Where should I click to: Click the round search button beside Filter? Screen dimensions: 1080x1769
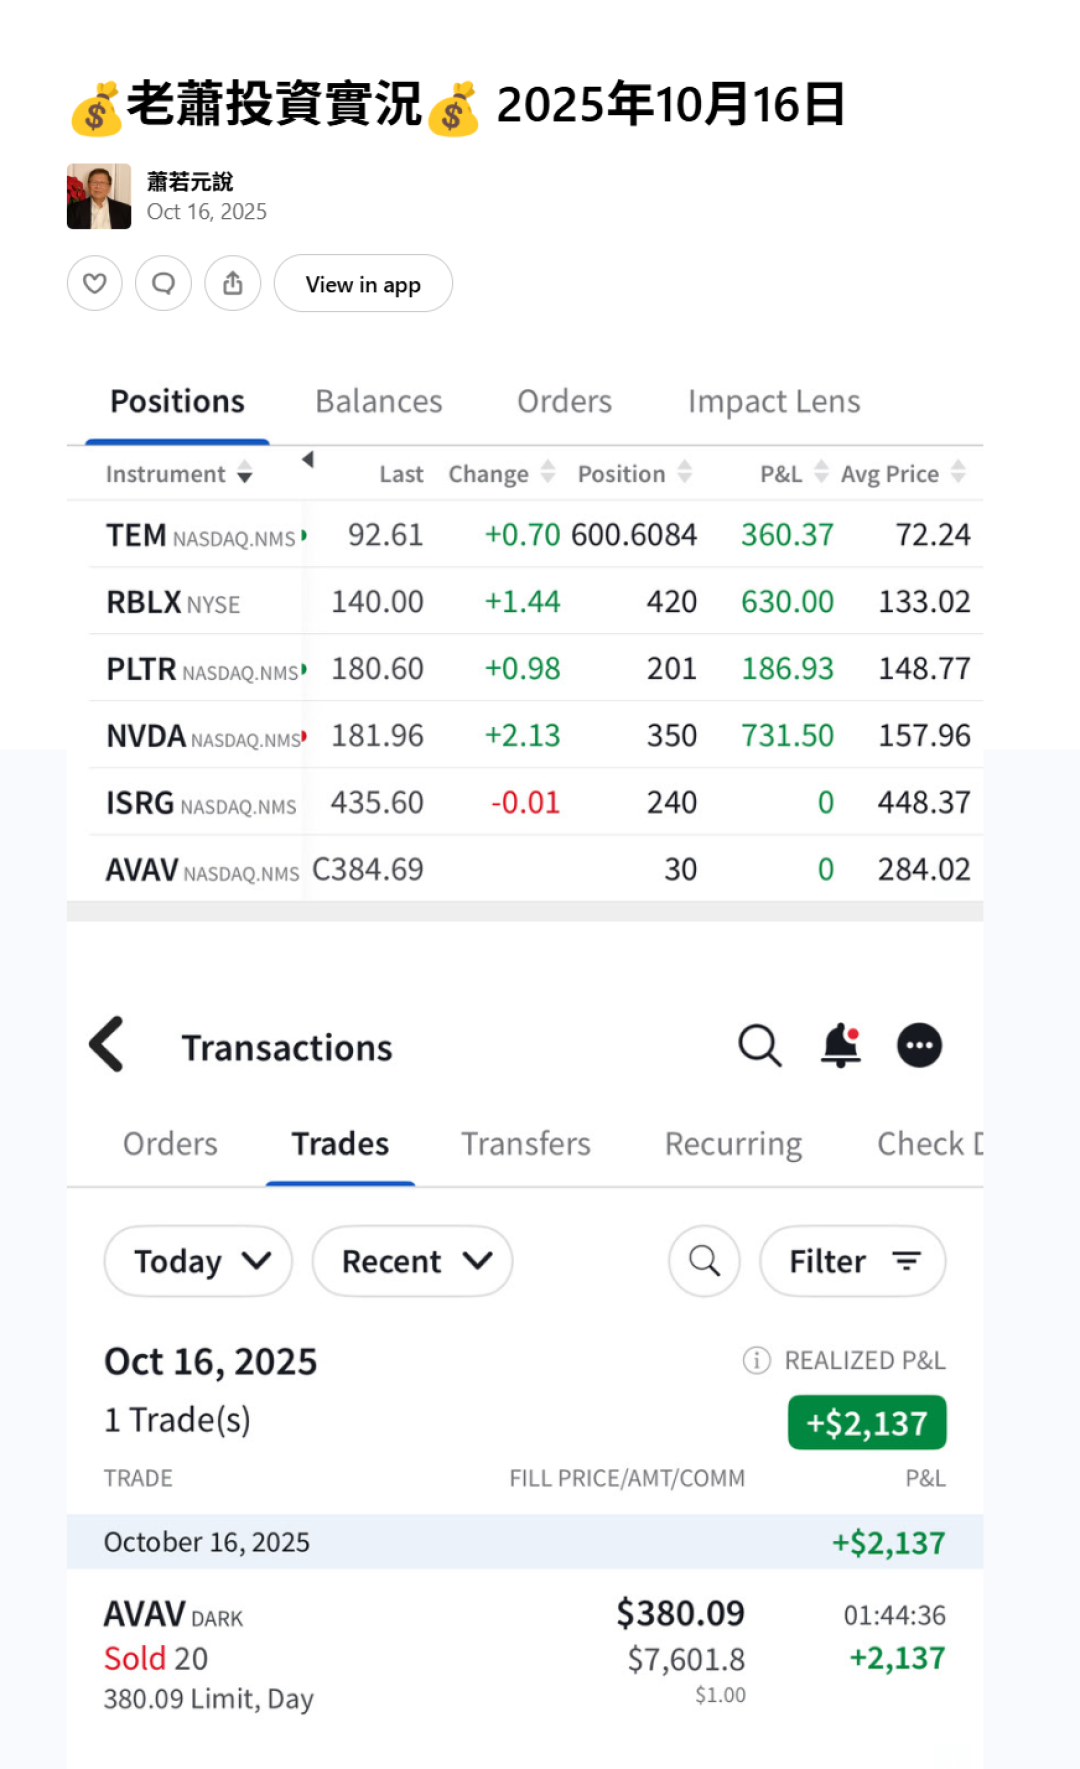coord(704,1261)
